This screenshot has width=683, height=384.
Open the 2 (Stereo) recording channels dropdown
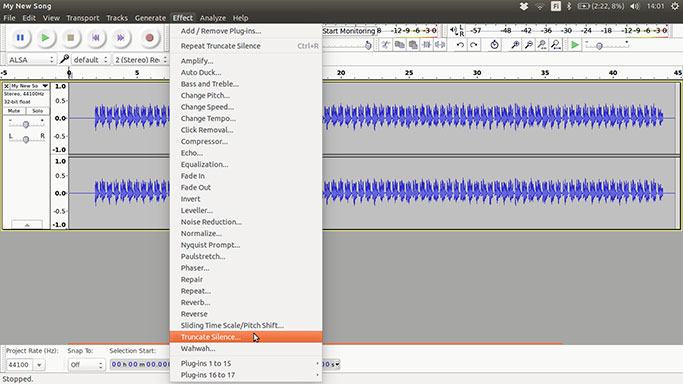140,60
